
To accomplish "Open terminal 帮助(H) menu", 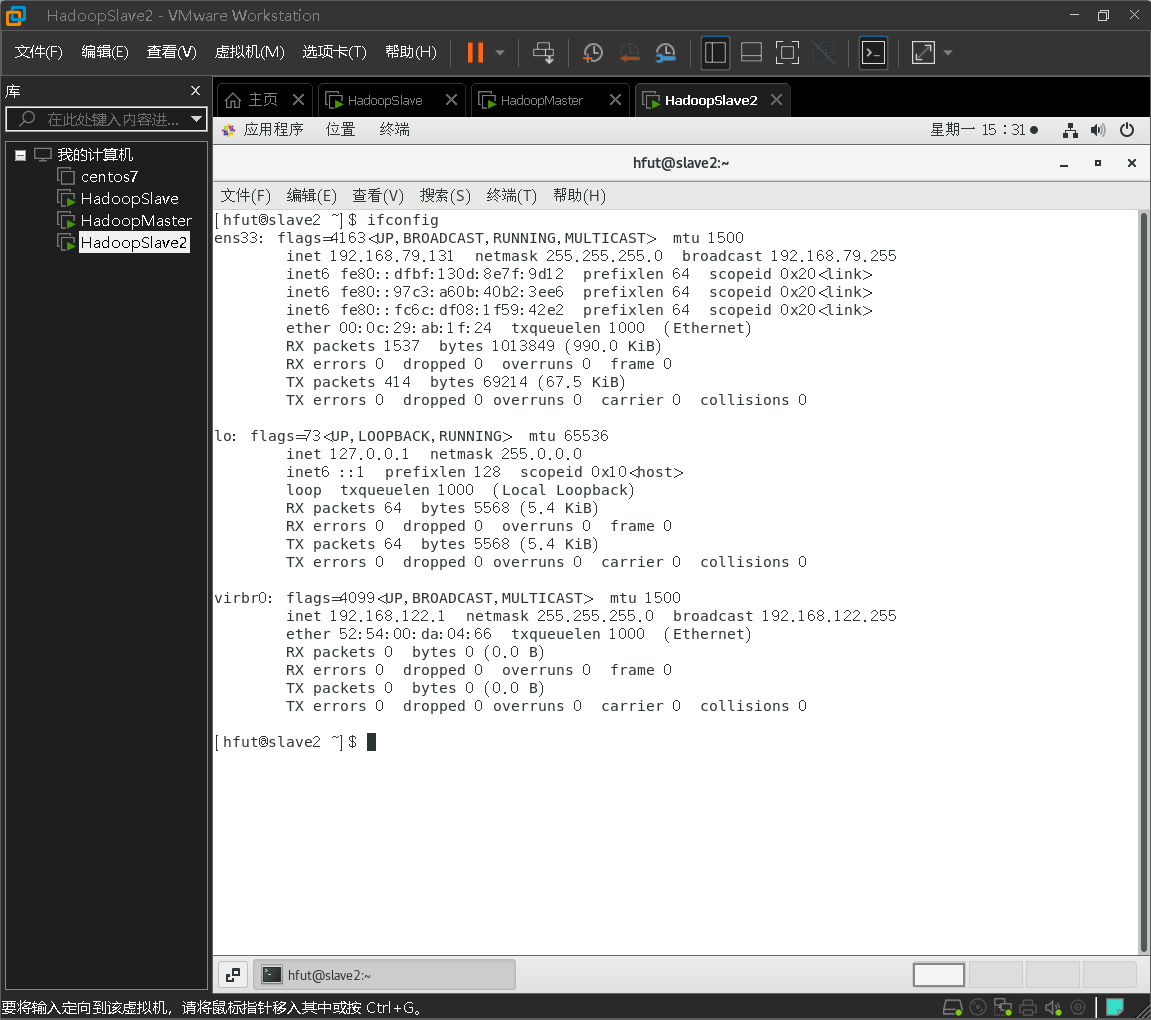I will [x=579, y=196].
